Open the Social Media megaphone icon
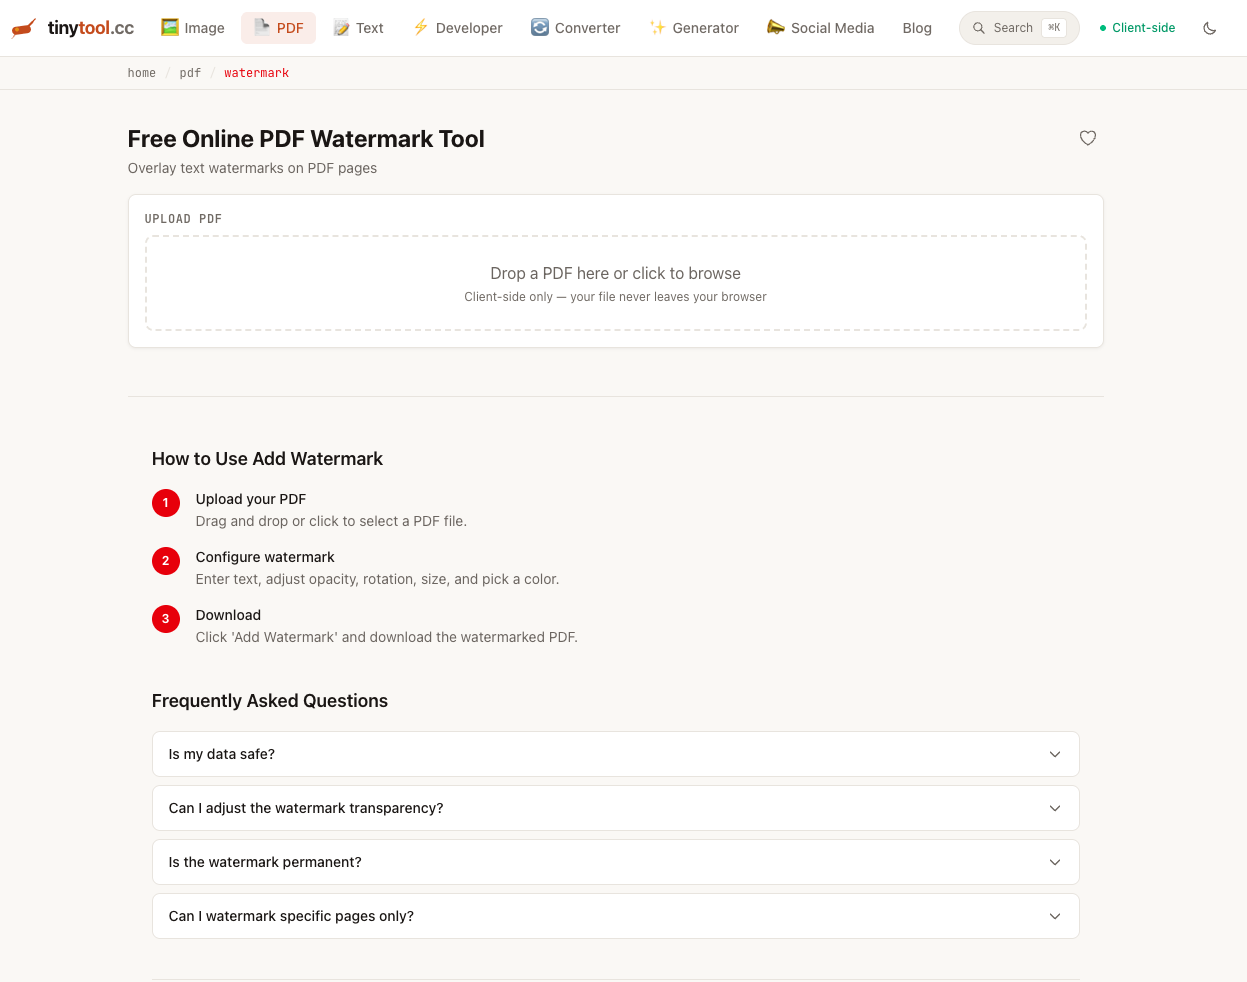 (775, 27)
